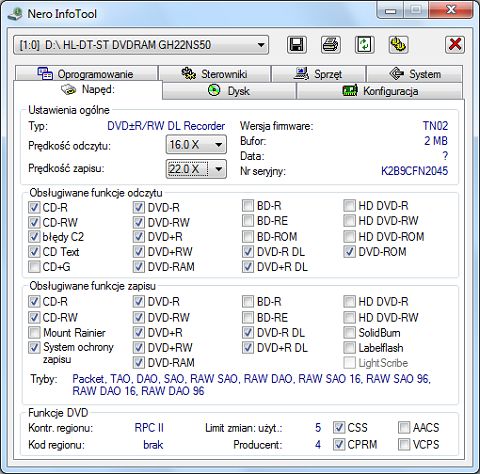Check the HD DVD-ROM checkbox
Screen dimensions: 480x474
pyautogui.click(x=349, y=237)
